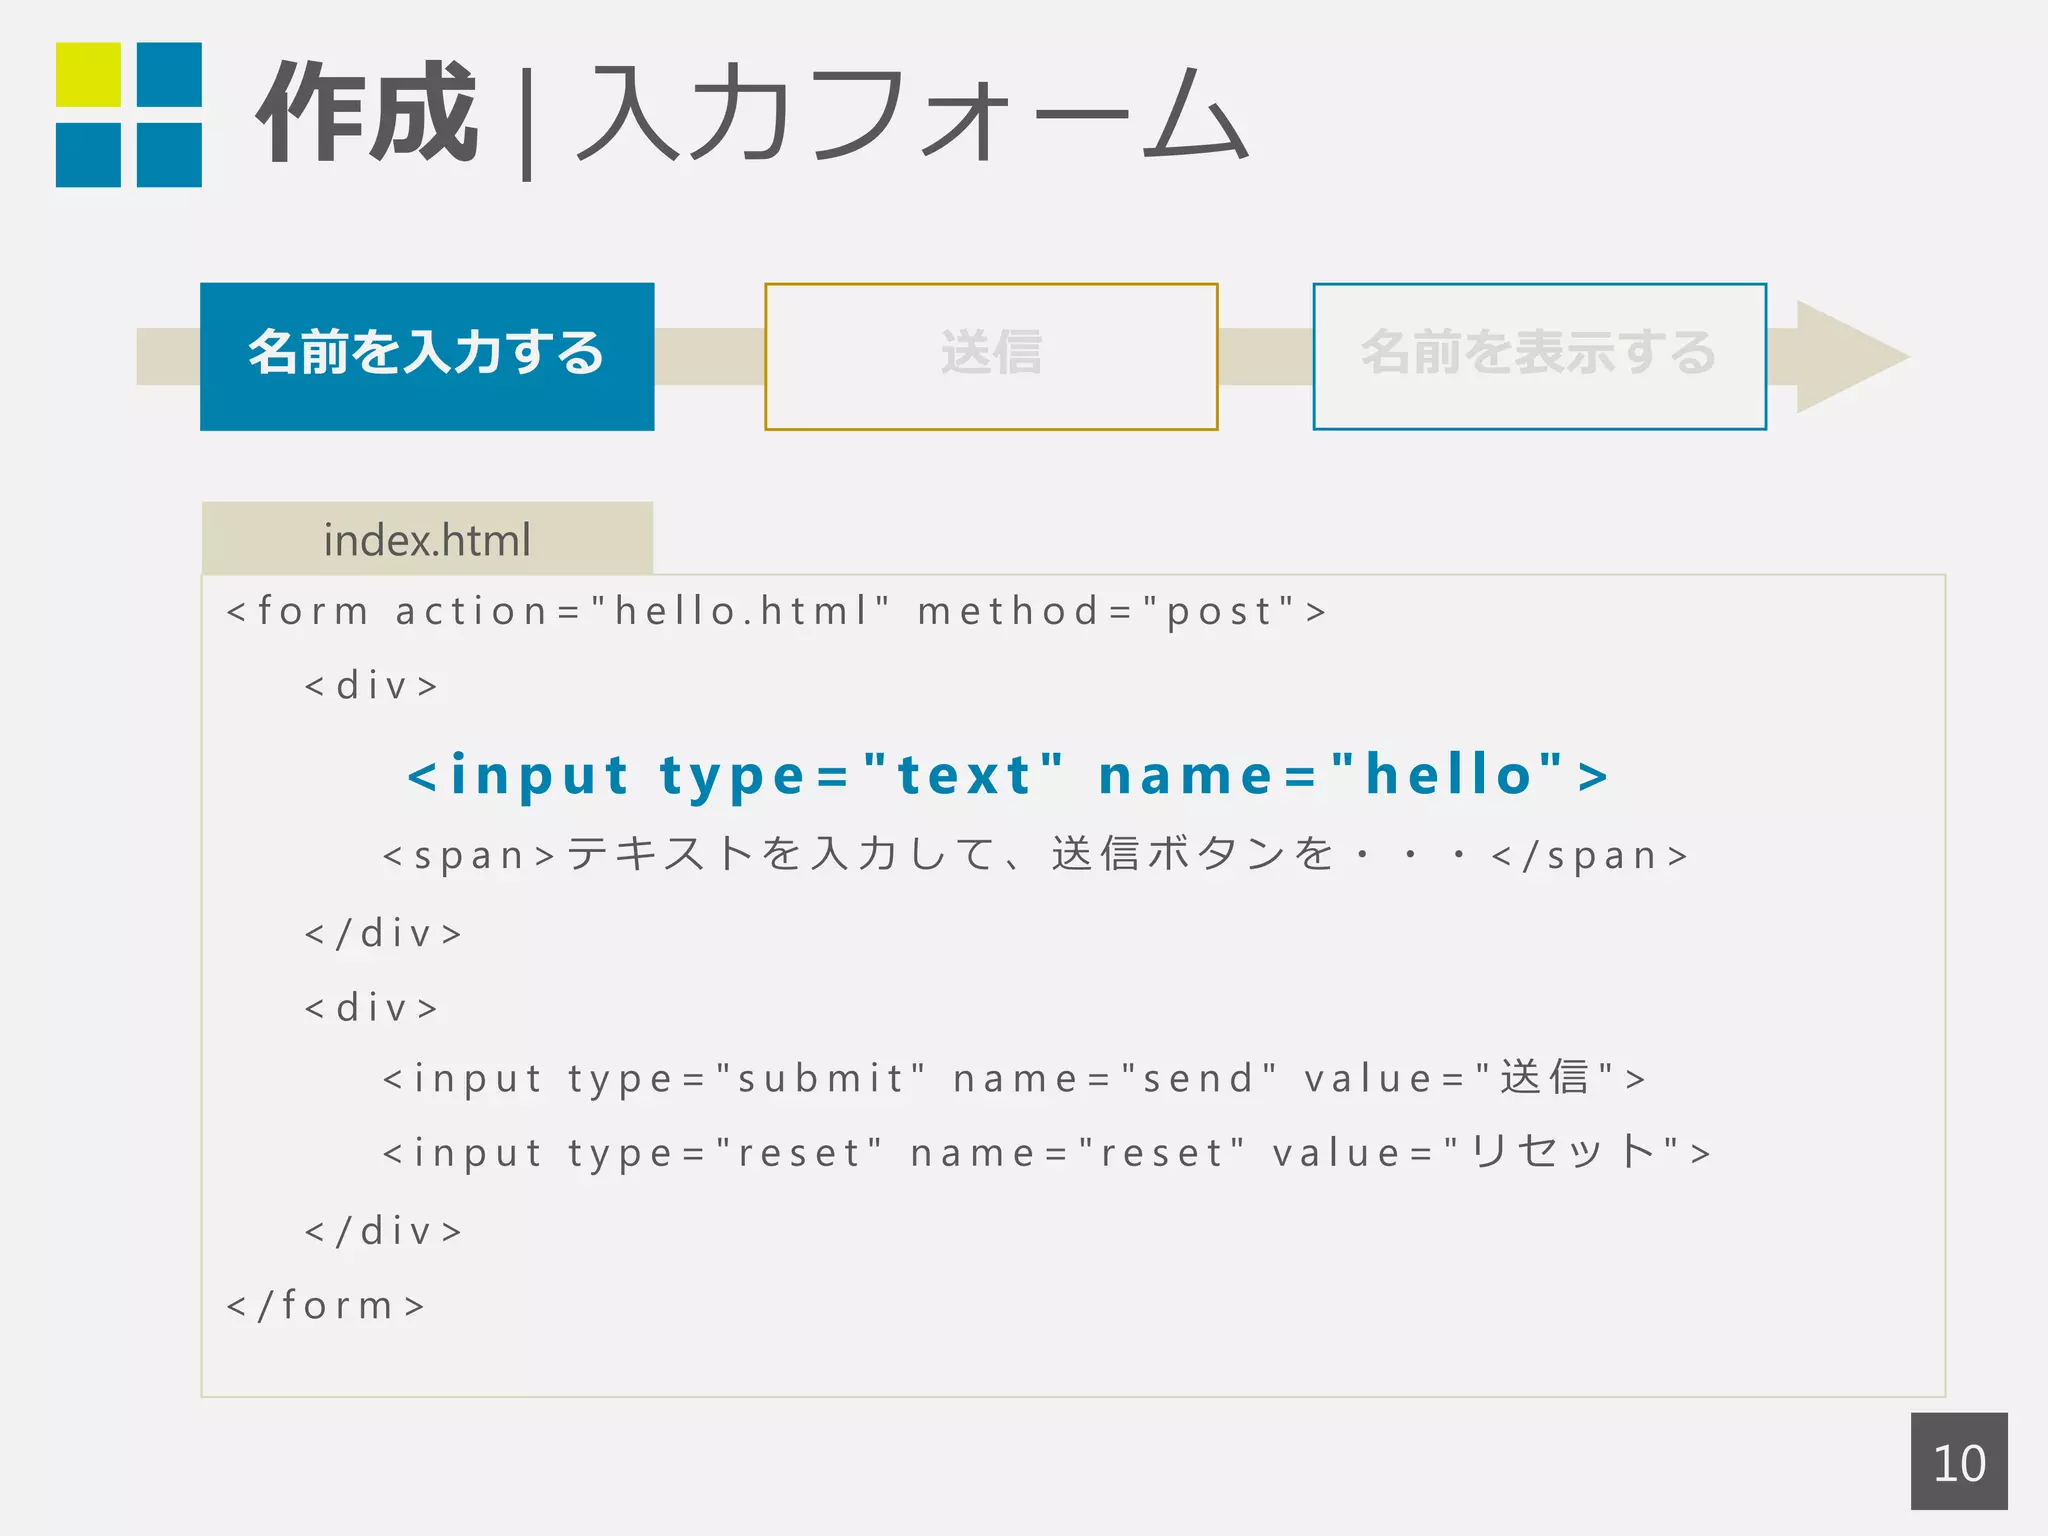Select the 名前を表示する step box

(1539, 356)
